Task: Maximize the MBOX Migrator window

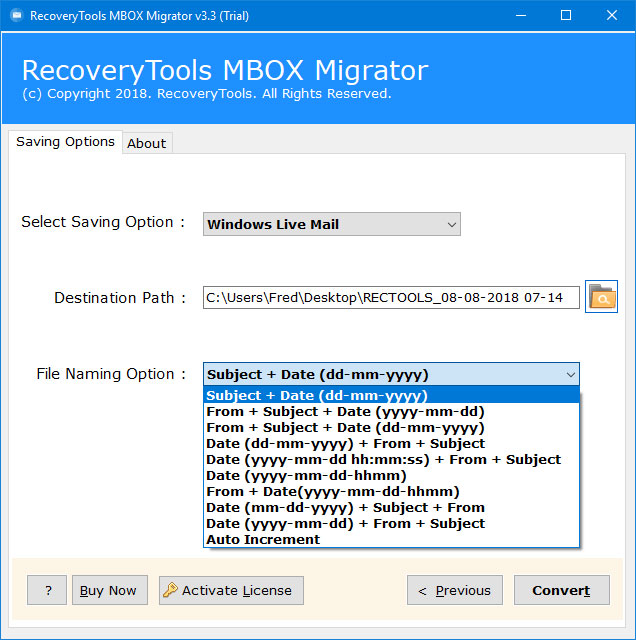Action: [566, 16]
